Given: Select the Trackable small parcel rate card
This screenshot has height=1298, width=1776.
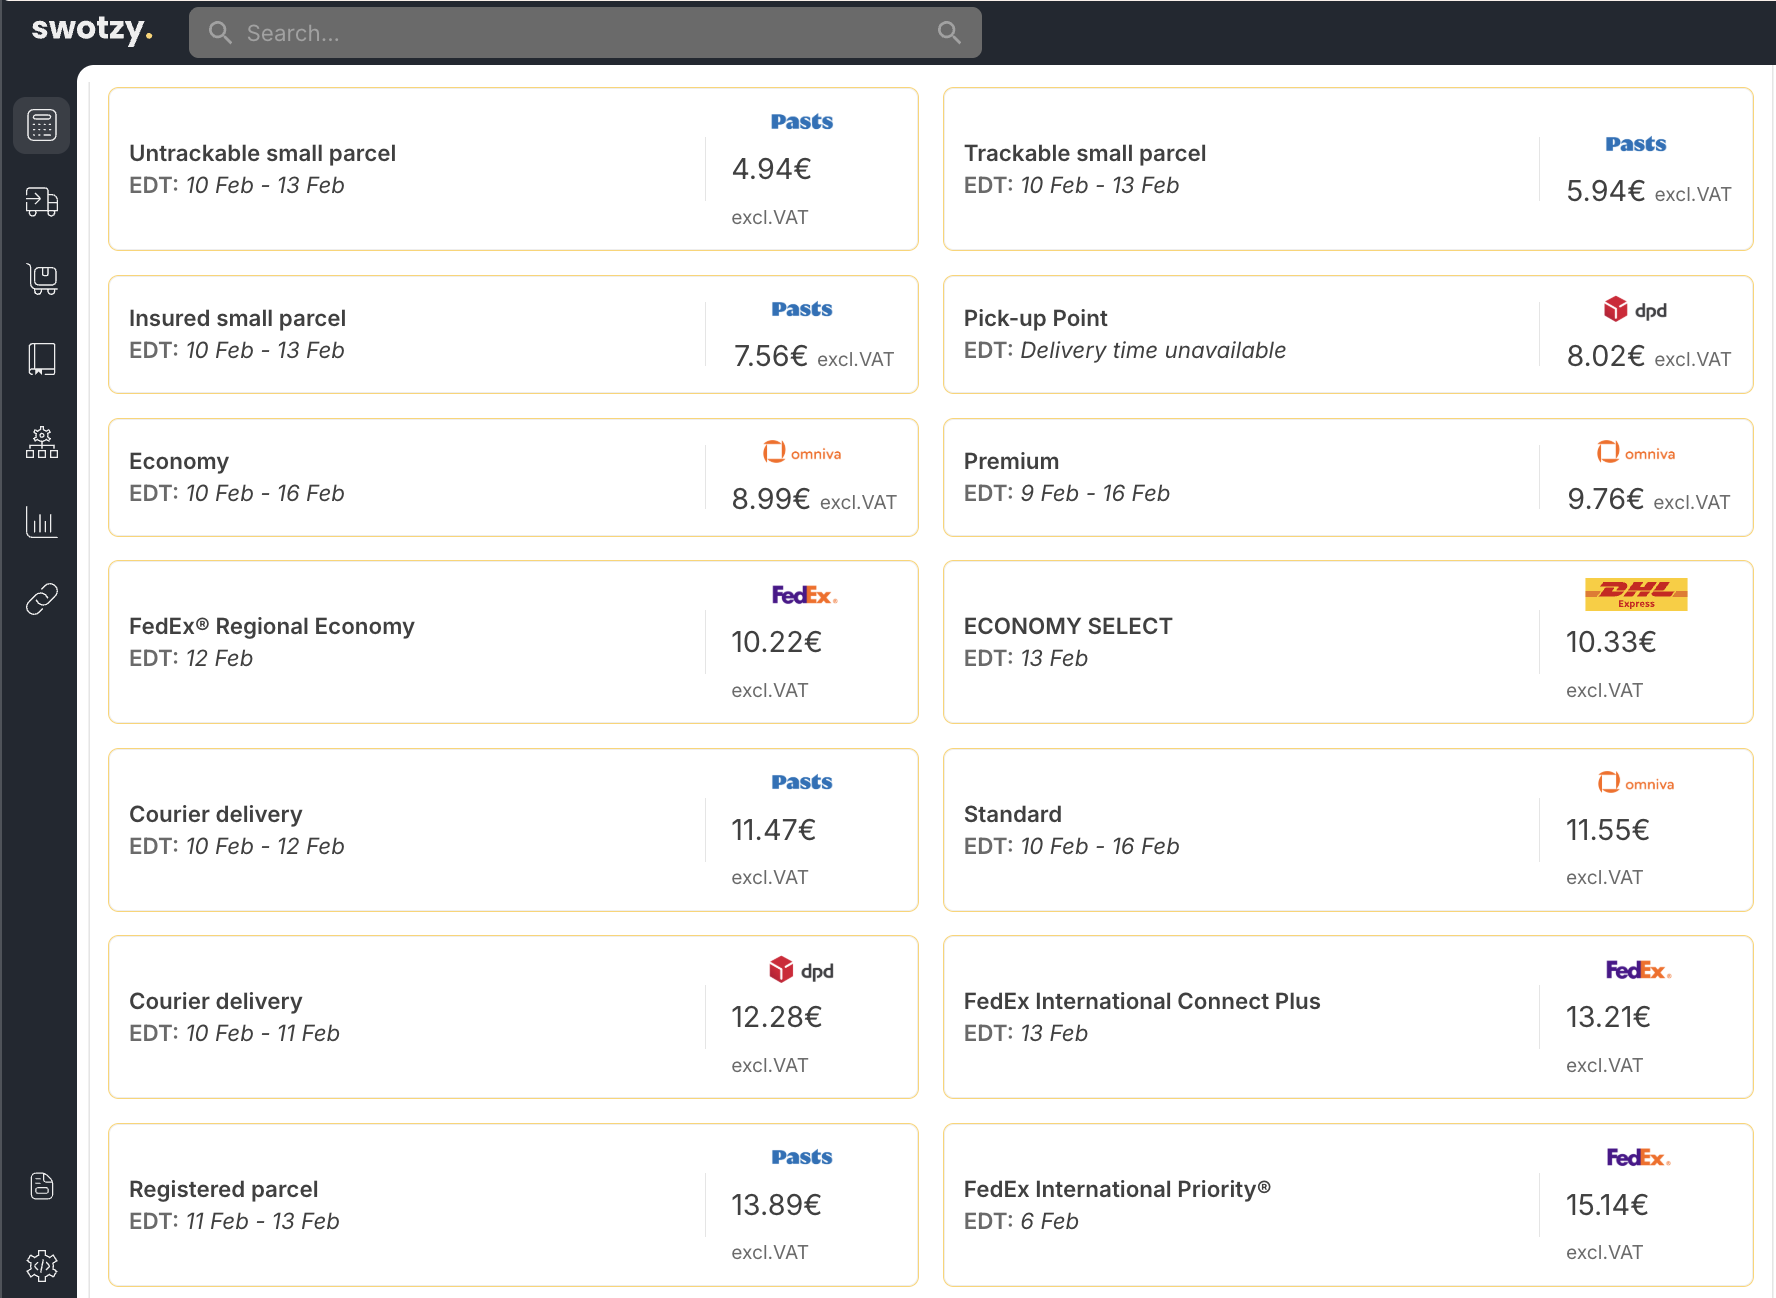Looking at the screenshot, I should coord(1348,169).
